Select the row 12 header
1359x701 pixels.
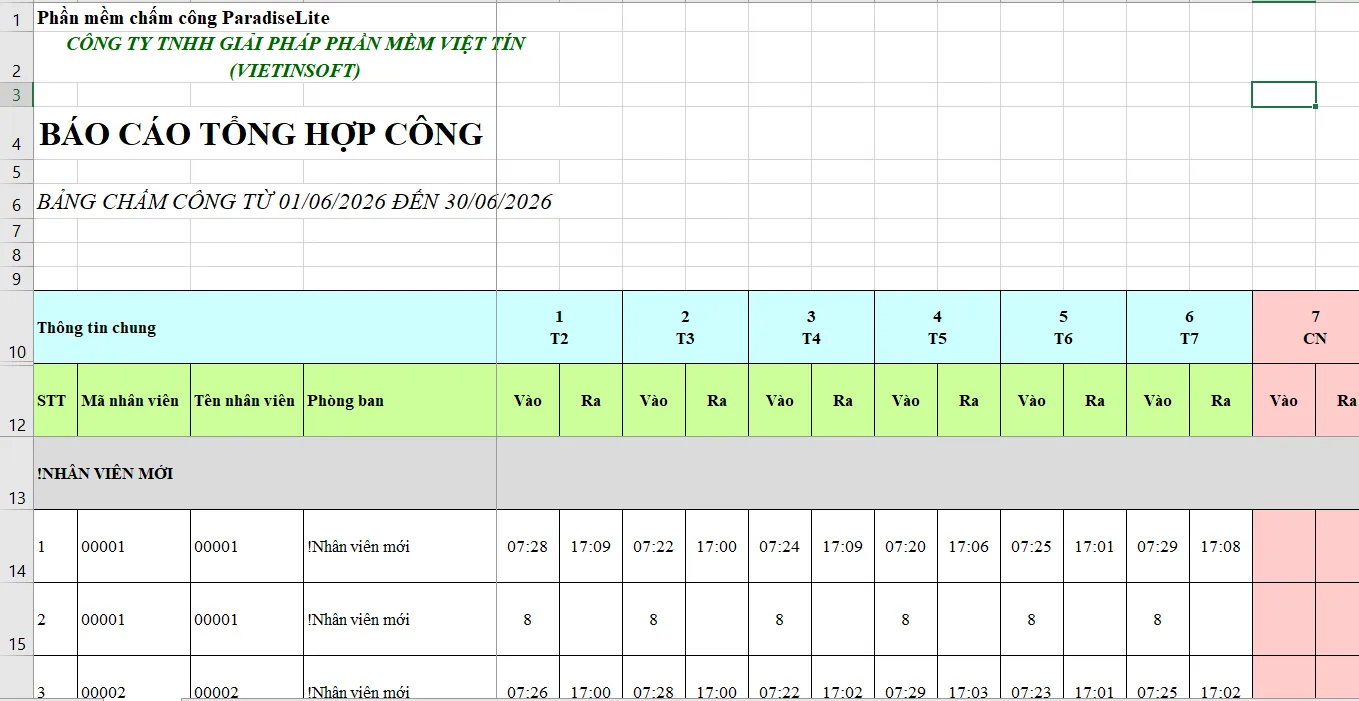click(16, 400)
